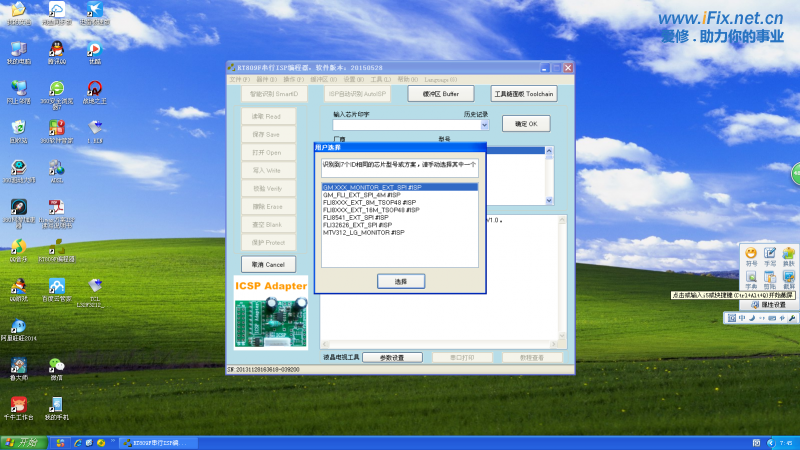Open the 我的电脑 desktop icon
This screenshot has width=800, height=450.
click(x=19, y=53)
